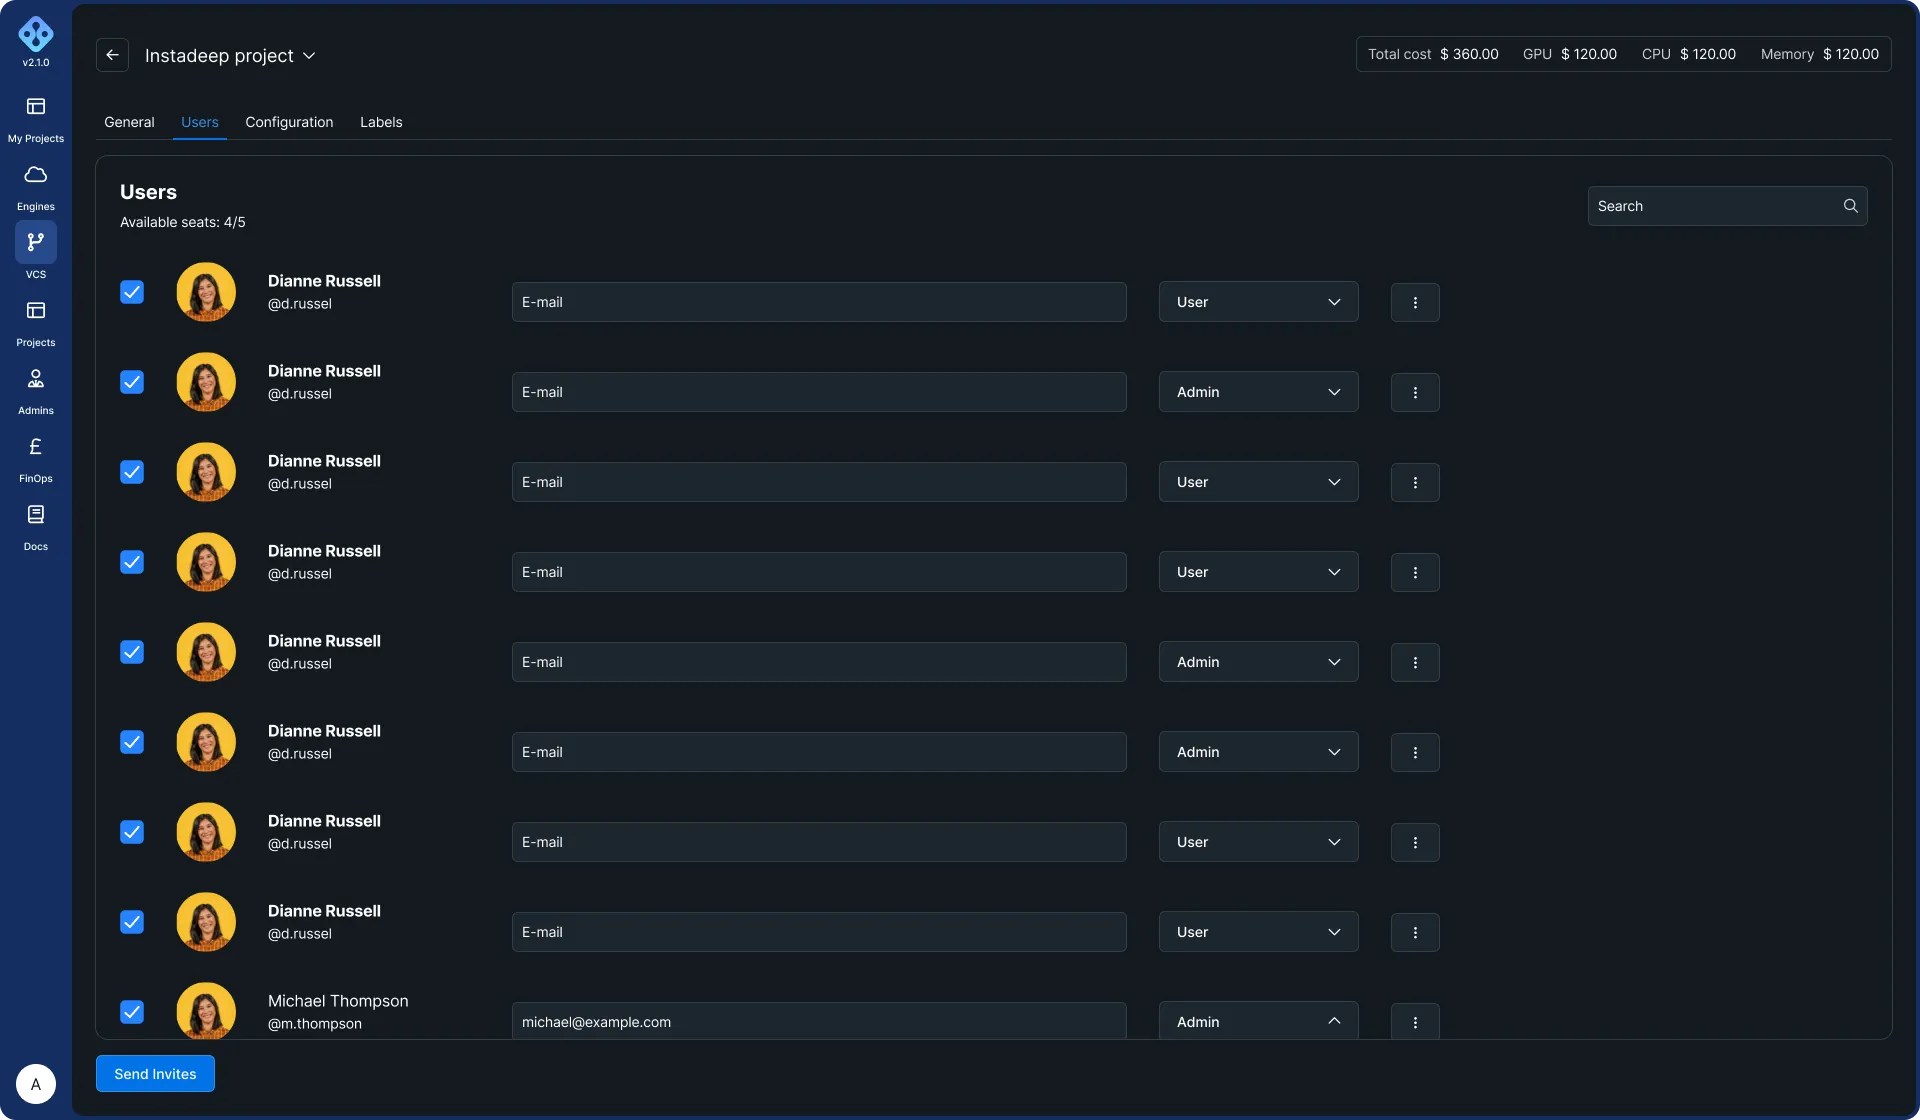Toggle the second Dianne Russell checkbox
The width and height of the screenshot is (1920, 1120).
[132, 382]
